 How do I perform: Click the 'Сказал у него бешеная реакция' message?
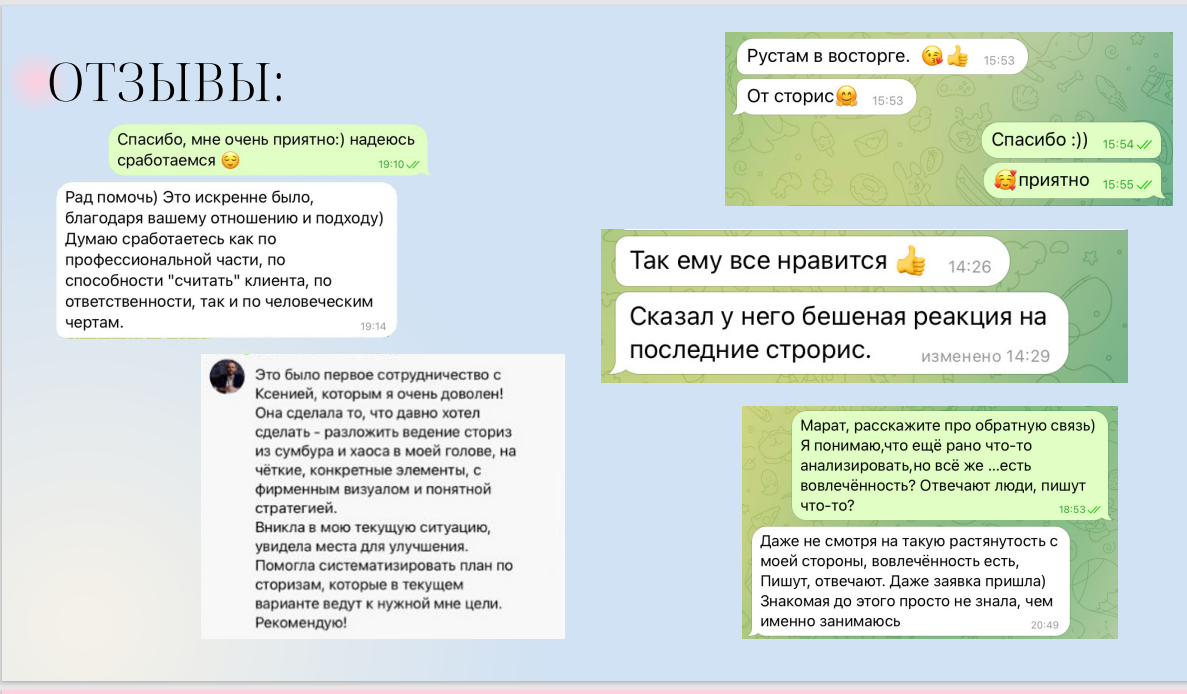pos(841,333)
